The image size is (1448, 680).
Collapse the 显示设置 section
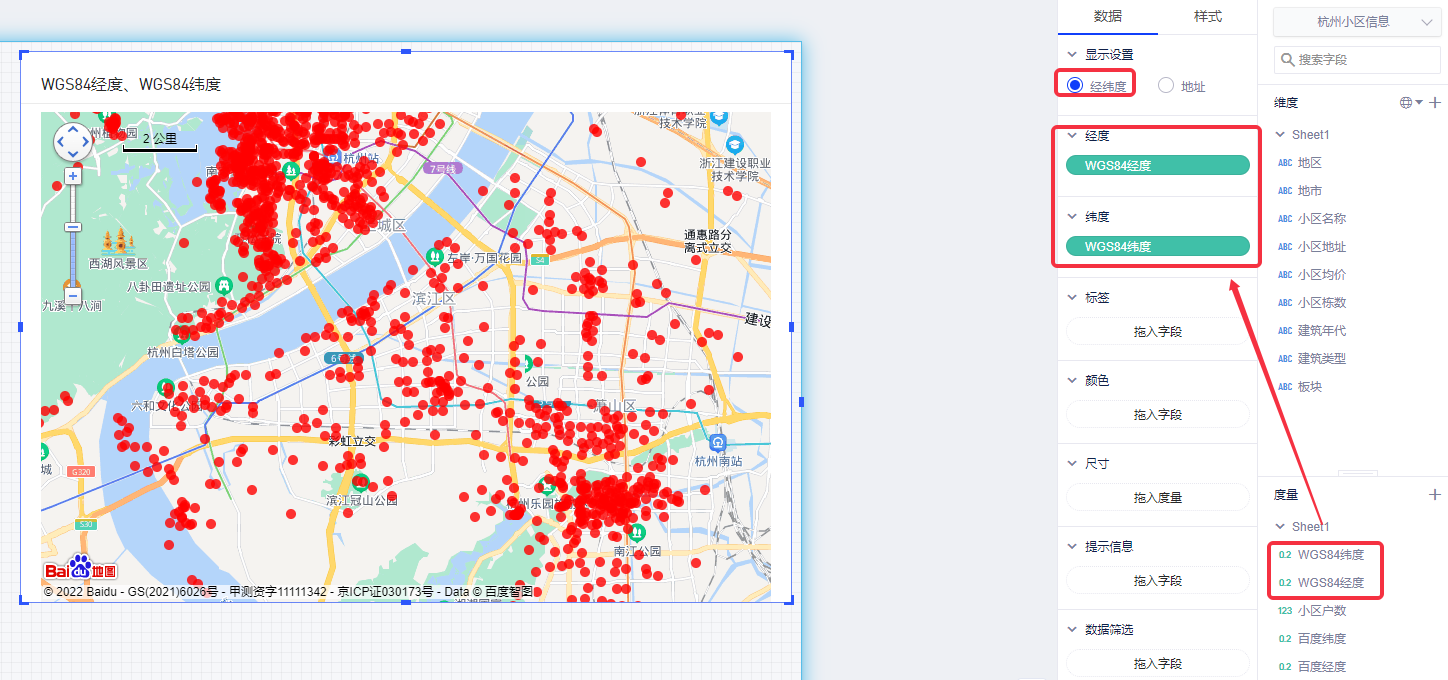tap(1072, 54)
